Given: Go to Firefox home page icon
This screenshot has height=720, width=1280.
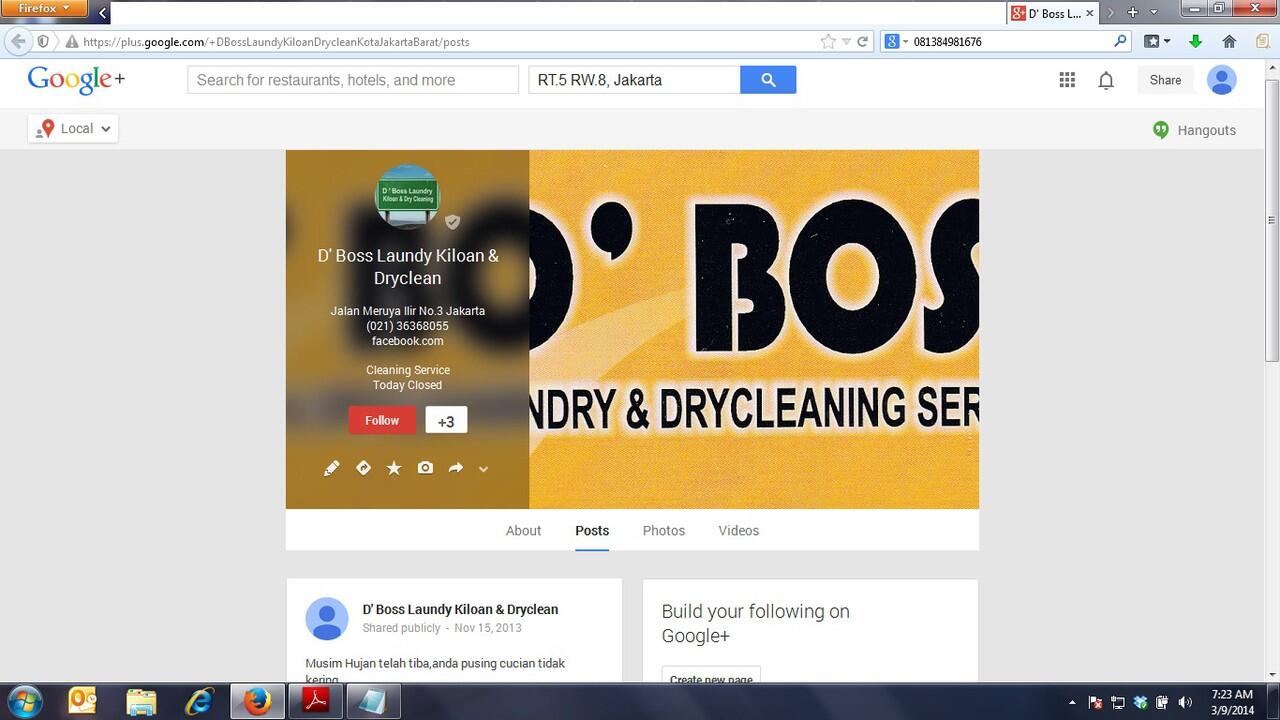Looking at the screenshot, I should point(1229,42).
